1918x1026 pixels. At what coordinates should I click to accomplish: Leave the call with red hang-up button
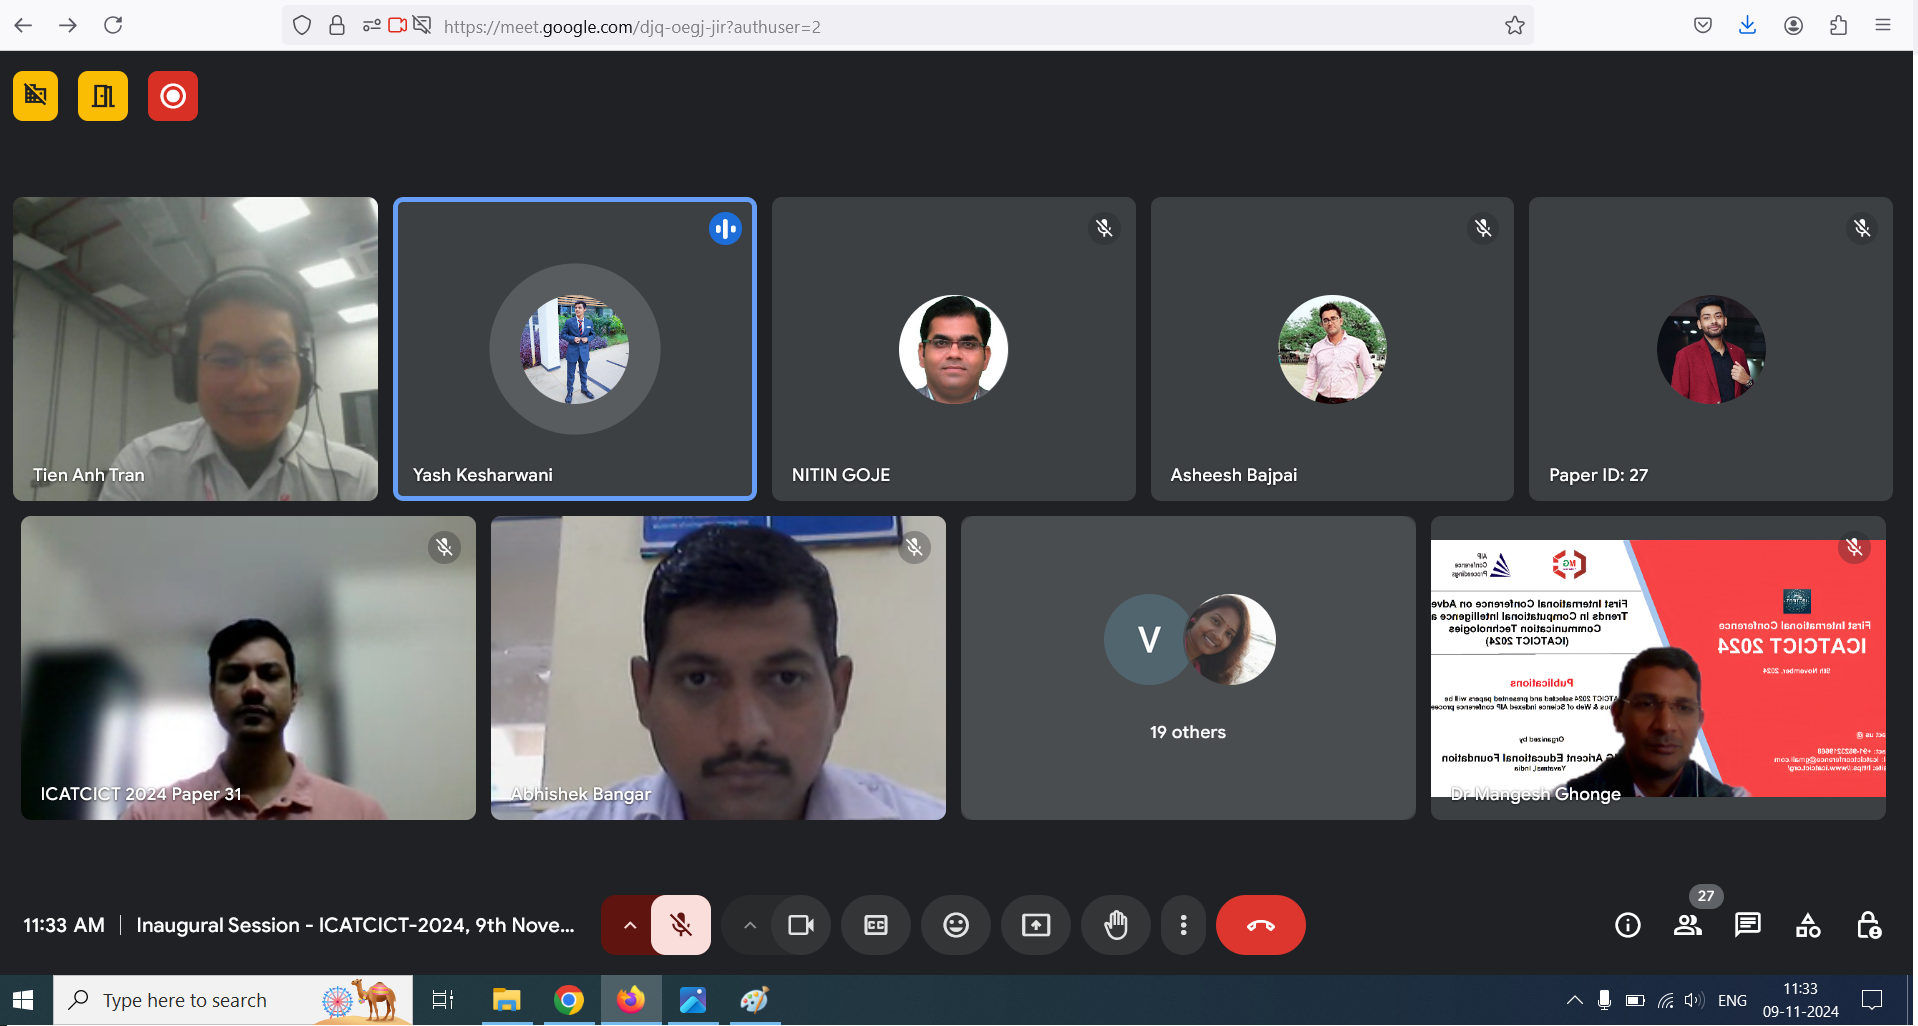(1260, 925)
